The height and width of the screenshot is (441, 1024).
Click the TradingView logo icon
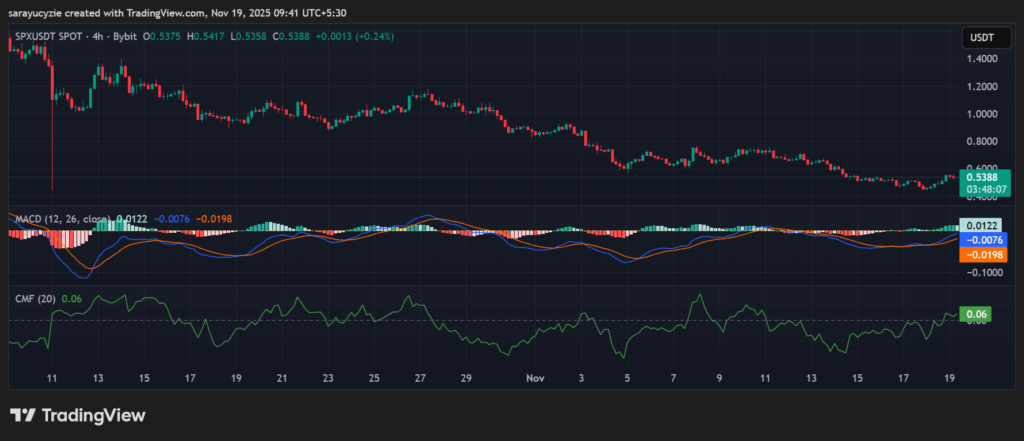pos(24,415)
